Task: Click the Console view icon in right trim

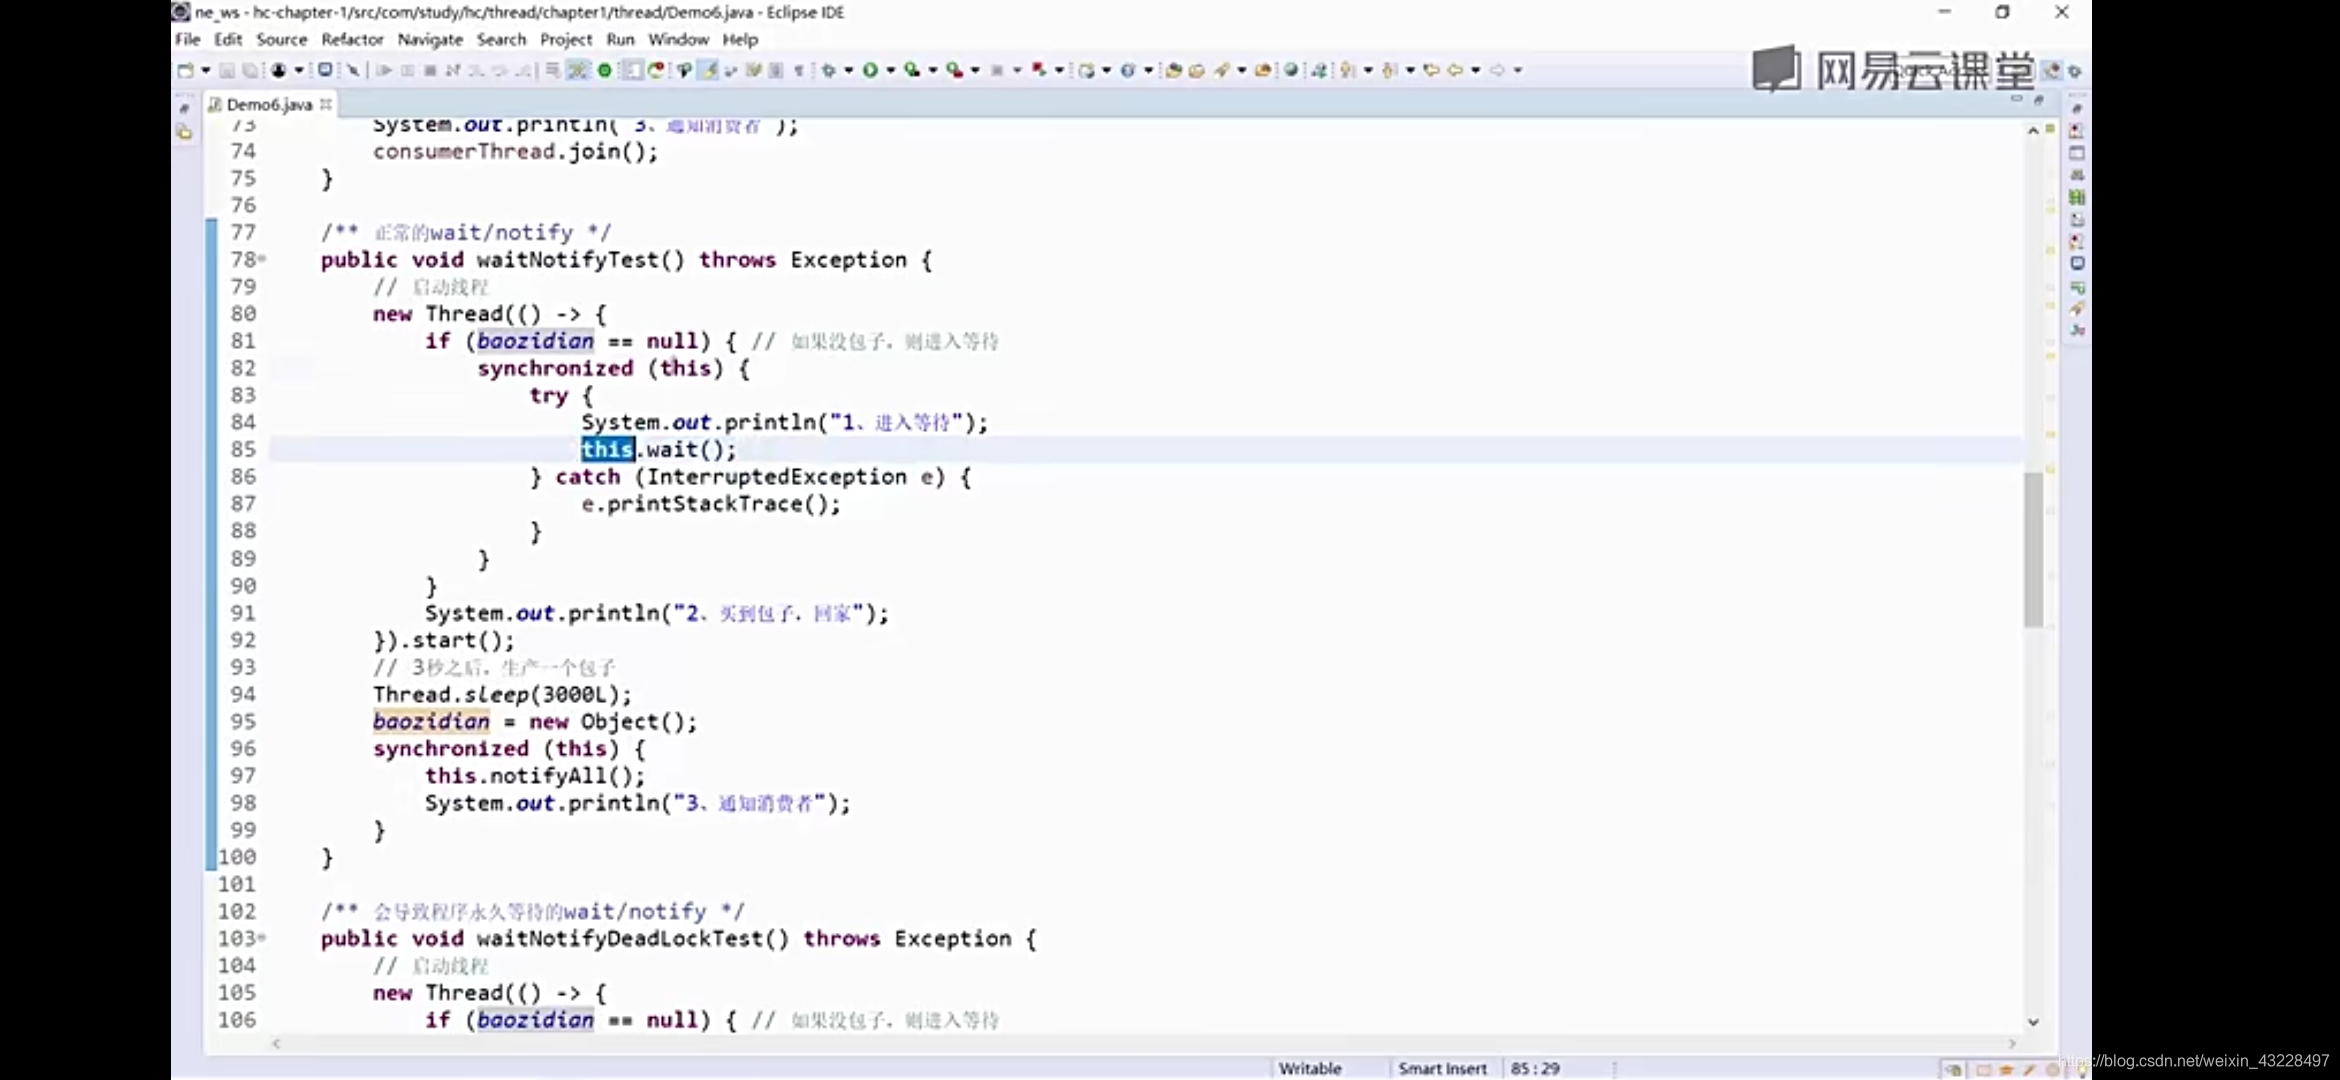Action: 2077,263
